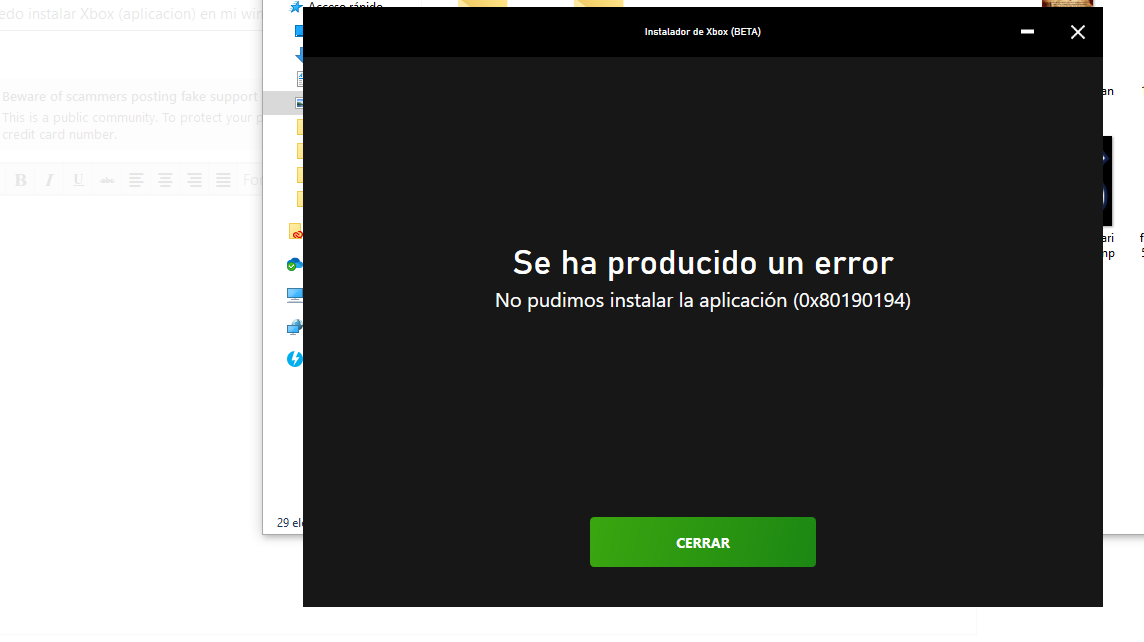Justify text in forum editor
The image size is (1144, 642).
[x=223, y=179]
